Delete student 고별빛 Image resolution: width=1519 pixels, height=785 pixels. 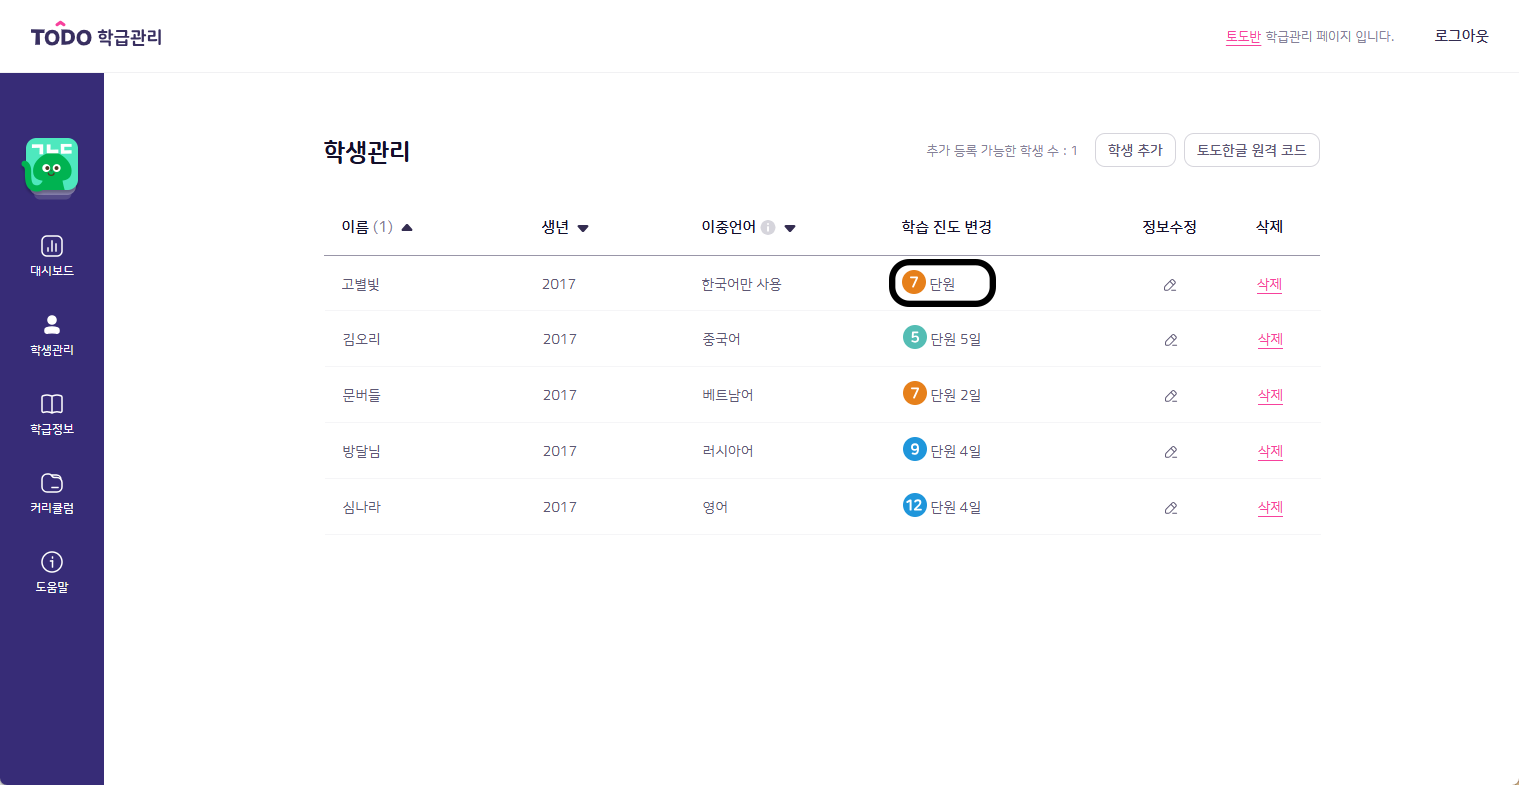click(1269, 284)
